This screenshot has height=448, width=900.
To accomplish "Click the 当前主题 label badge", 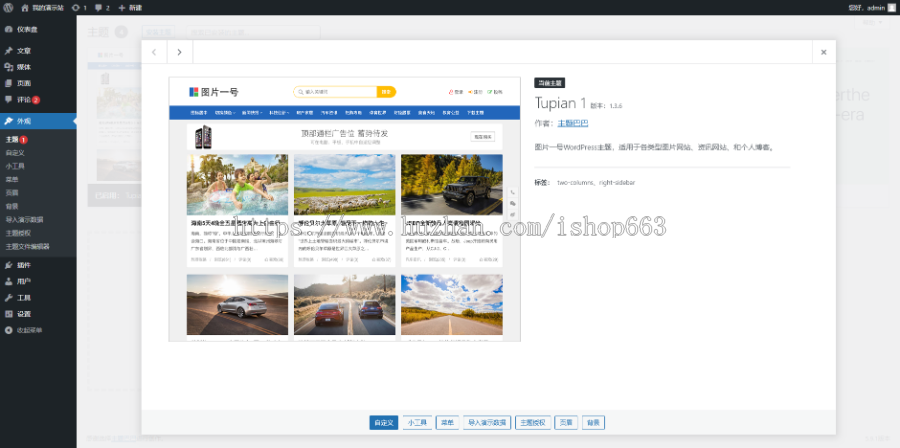I will point(550,83).
